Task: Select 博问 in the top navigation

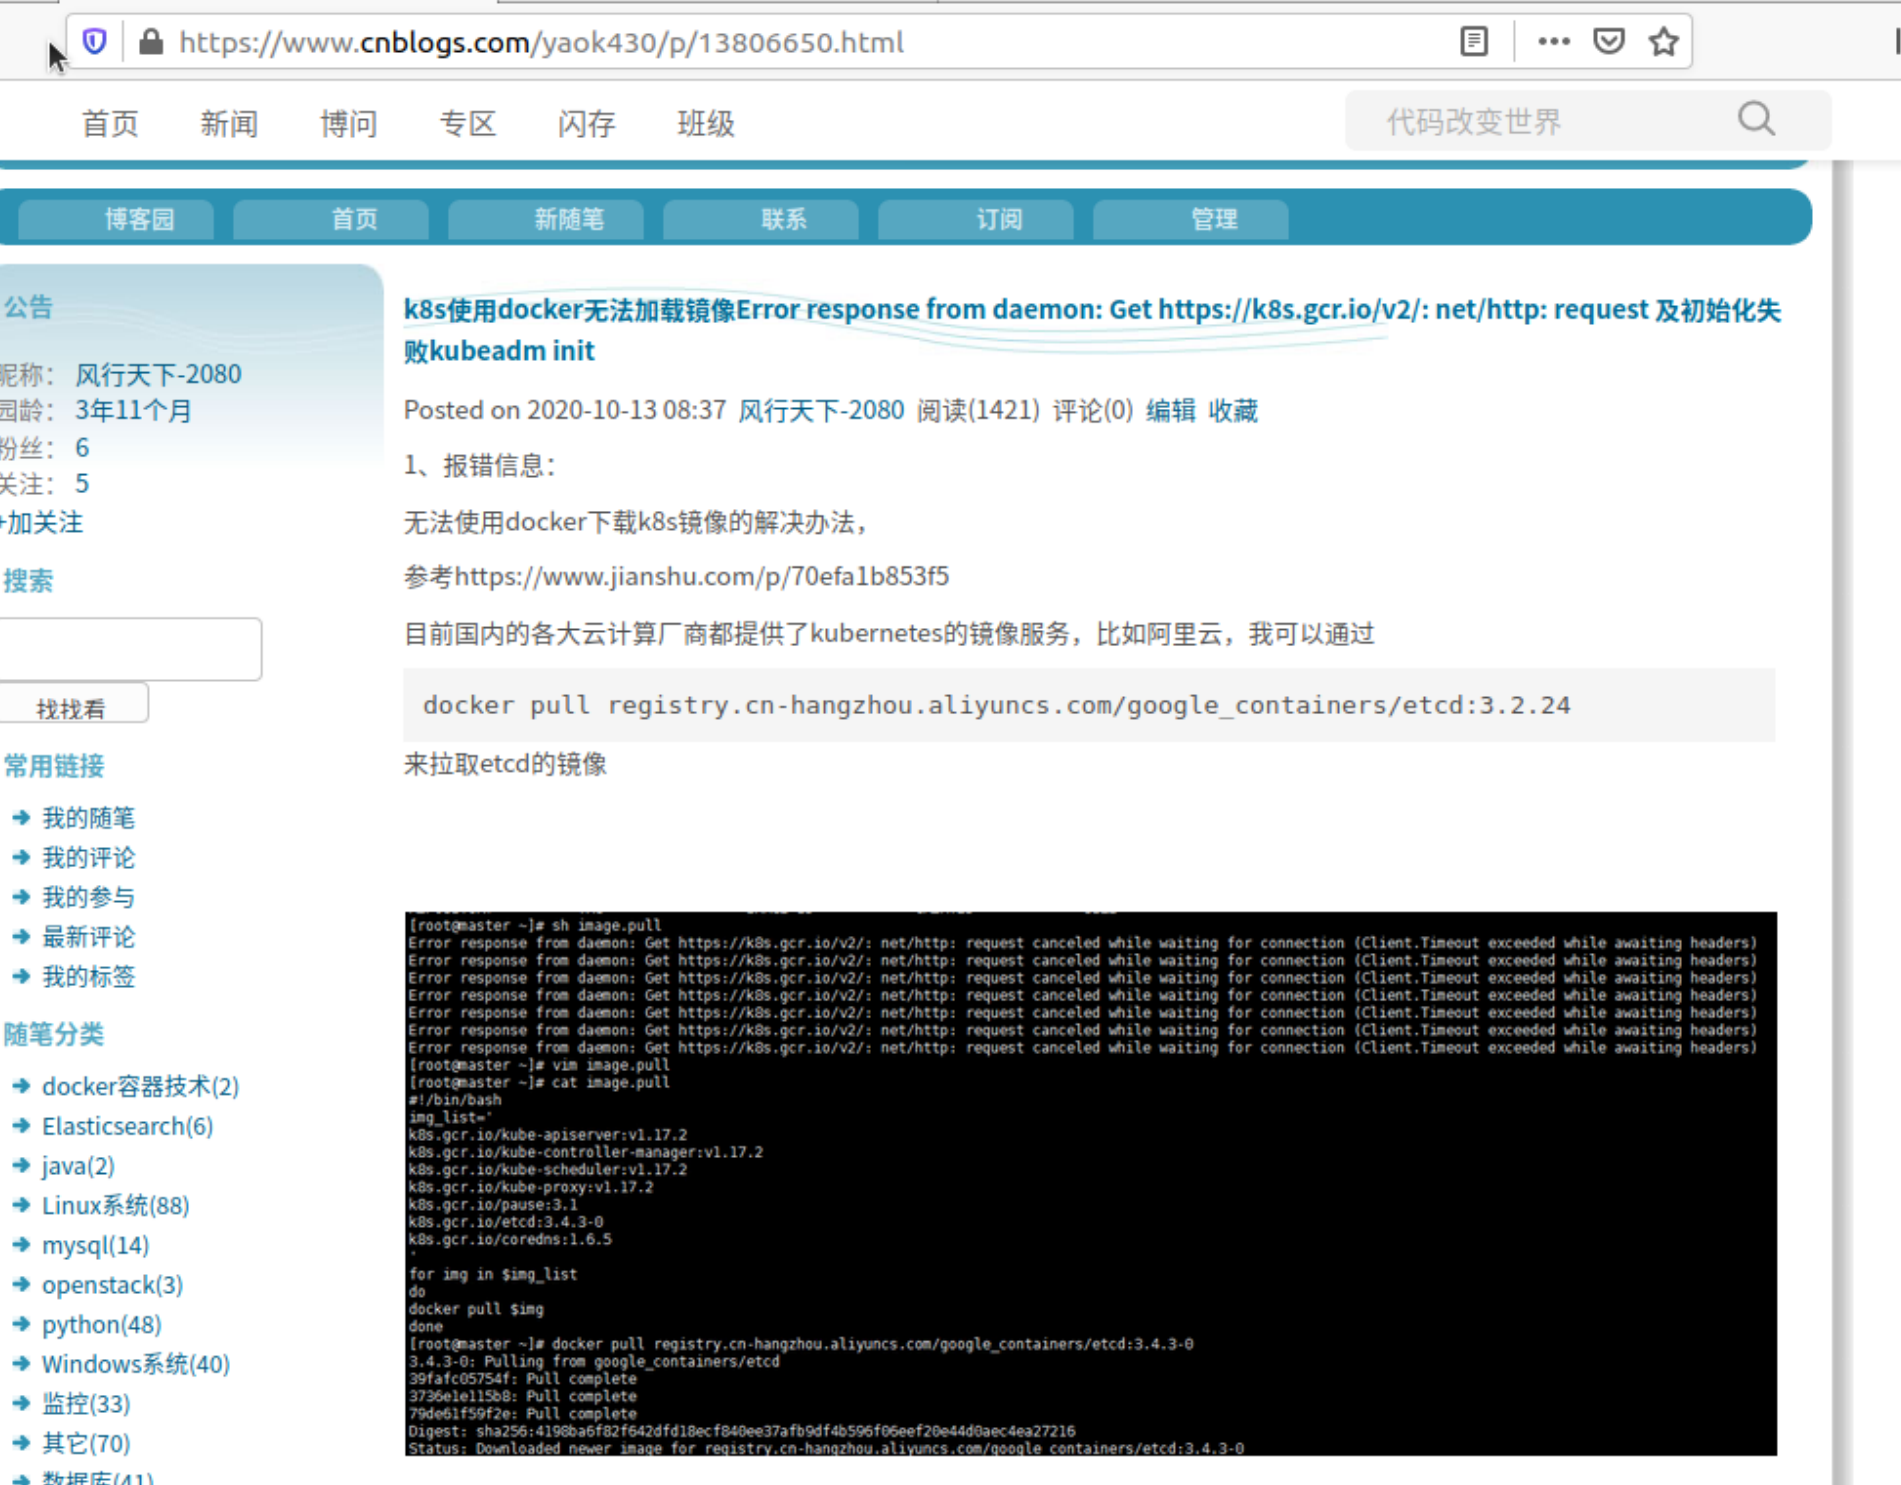Action: pos(347,122)
